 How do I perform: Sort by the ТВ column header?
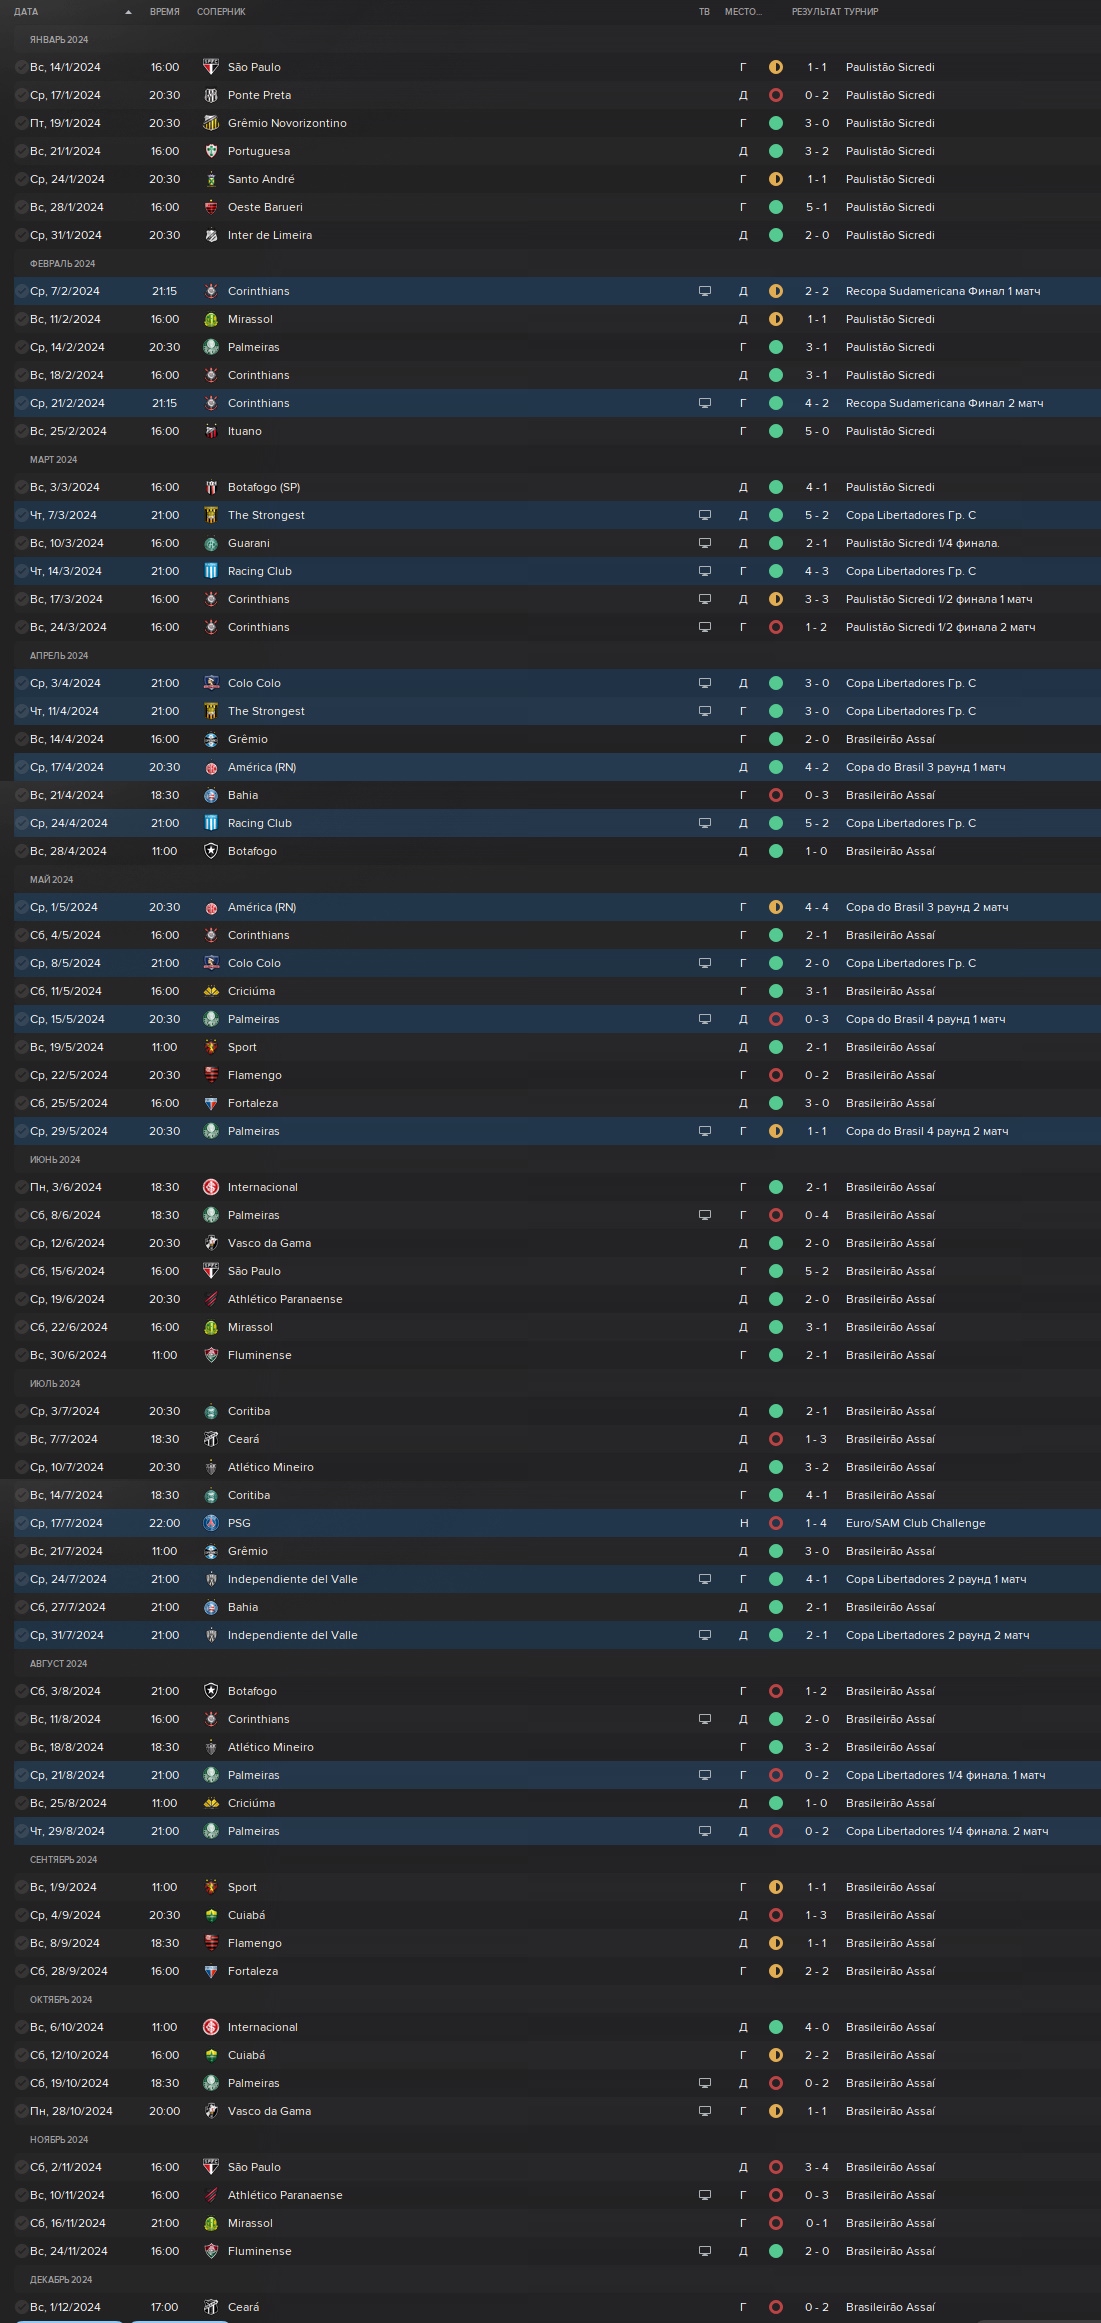[704, 12]
